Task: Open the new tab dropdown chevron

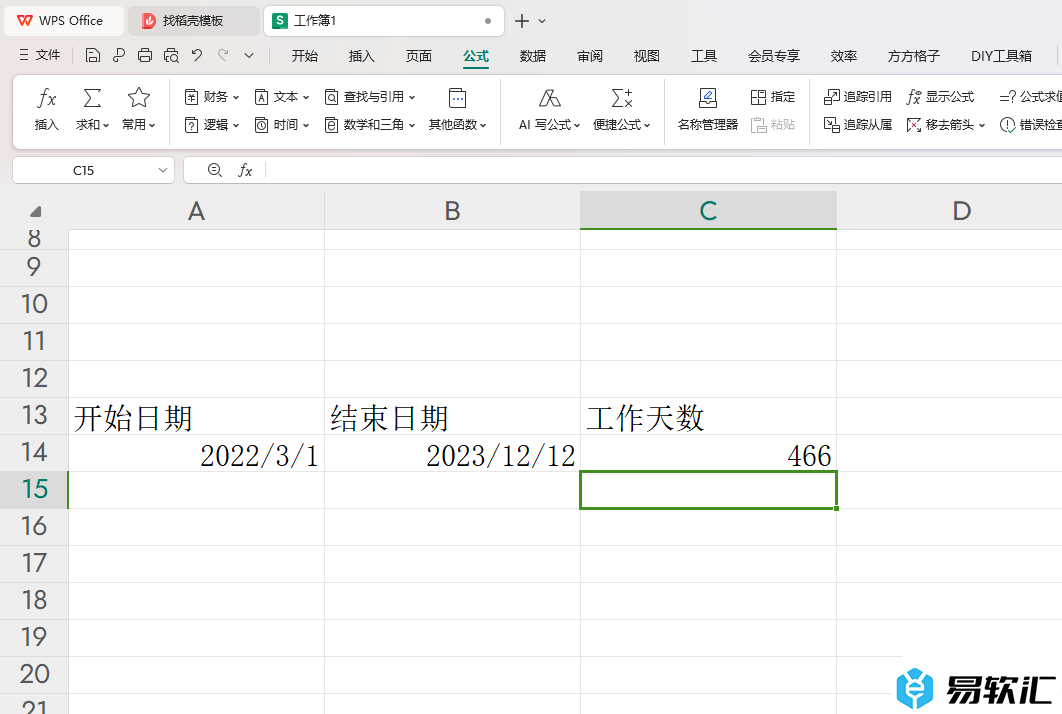Action: 542,21
